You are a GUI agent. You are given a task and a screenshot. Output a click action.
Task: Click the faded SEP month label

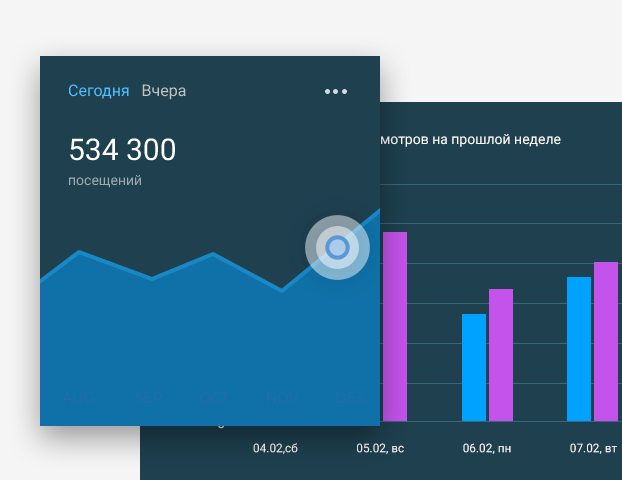coord(150,398)
